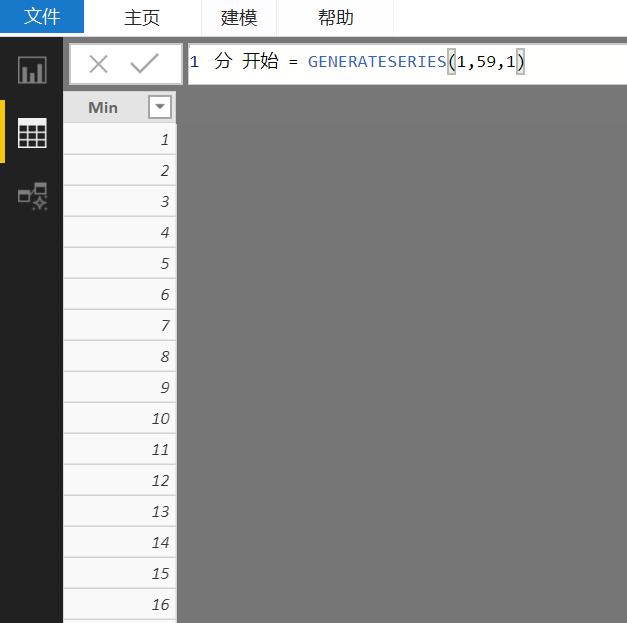The image size is (627, 623).
Task: Click the table name 分 开始 in formula
Action: 246,61
